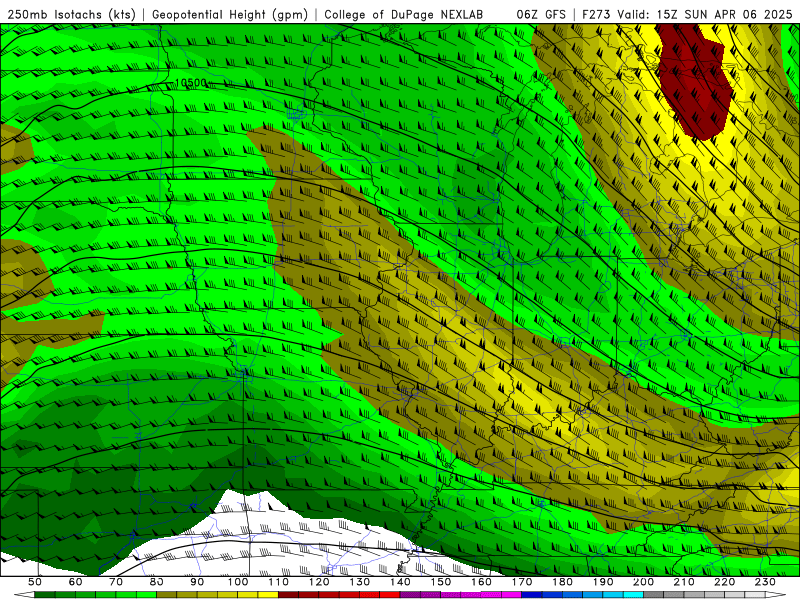Click the 70 value on the color scale

pyautogui.click(x=116, y=582)
